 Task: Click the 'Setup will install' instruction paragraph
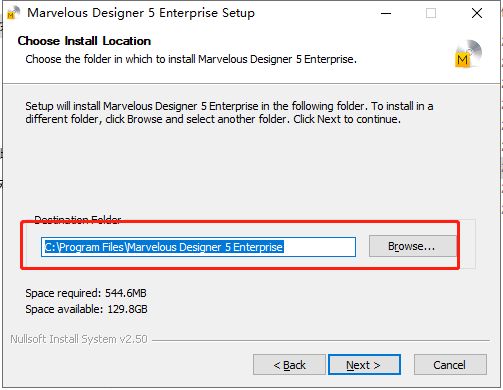pos(229,112)
